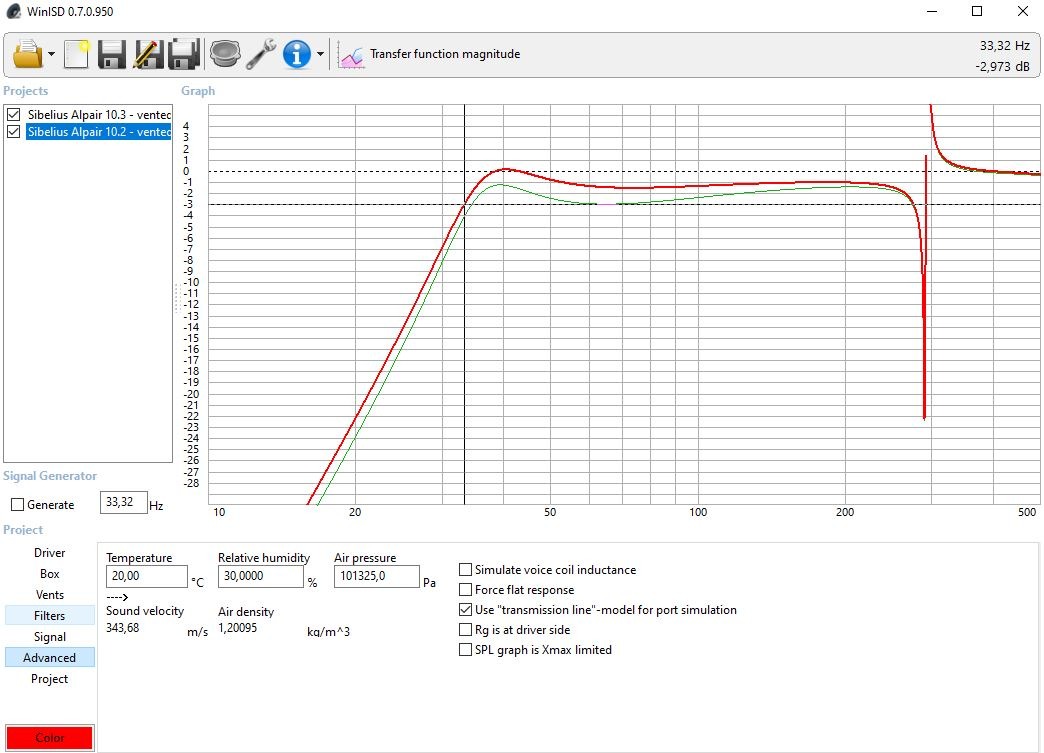
Task: Click the -2,973 dB cursor readout
Action: click(1003, 67)
